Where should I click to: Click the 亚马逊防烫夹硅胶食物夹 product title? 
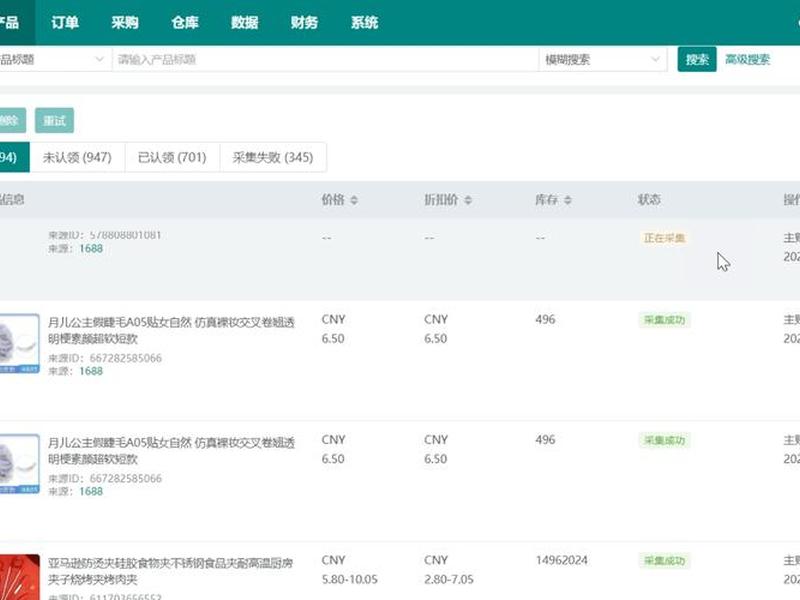[170, 571]
